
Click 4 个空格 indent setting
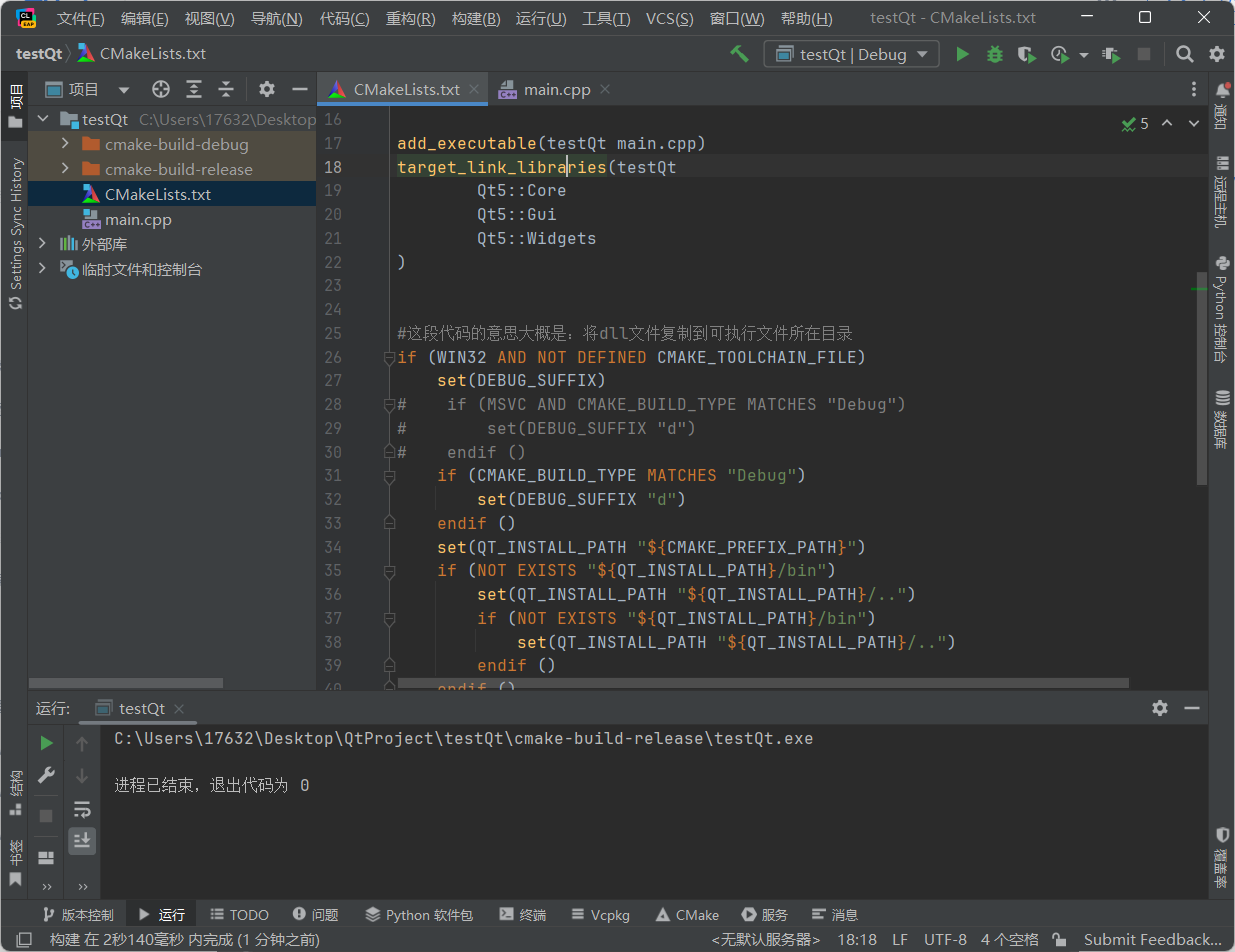point(1010,939)
